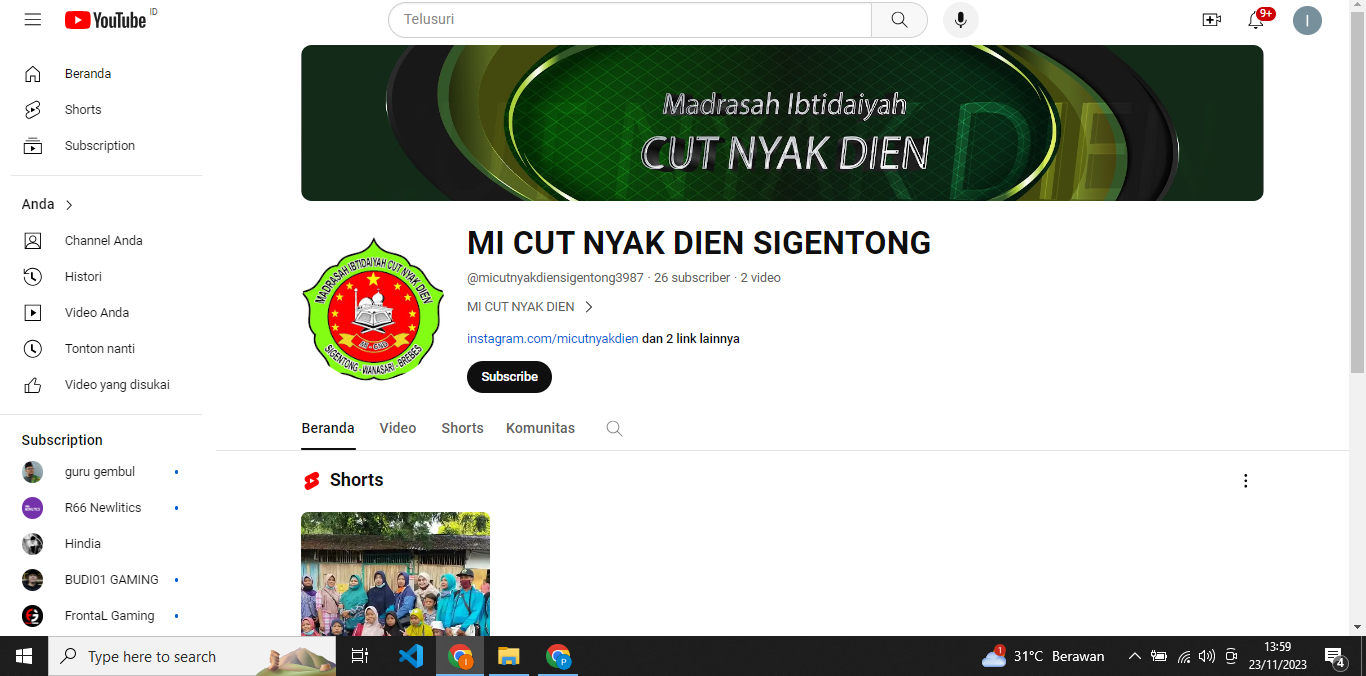Open the Create video icon
Screen dimensions: 1366x676
point(1212,20)
